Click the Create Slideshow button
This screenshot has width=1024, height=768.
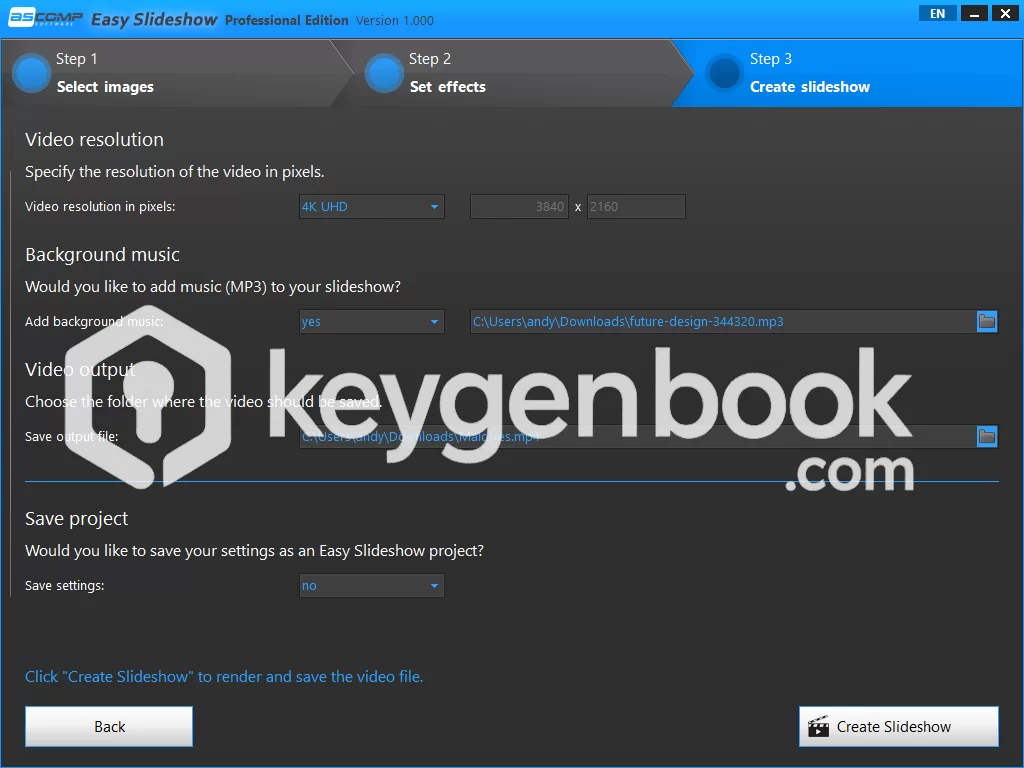898,727
